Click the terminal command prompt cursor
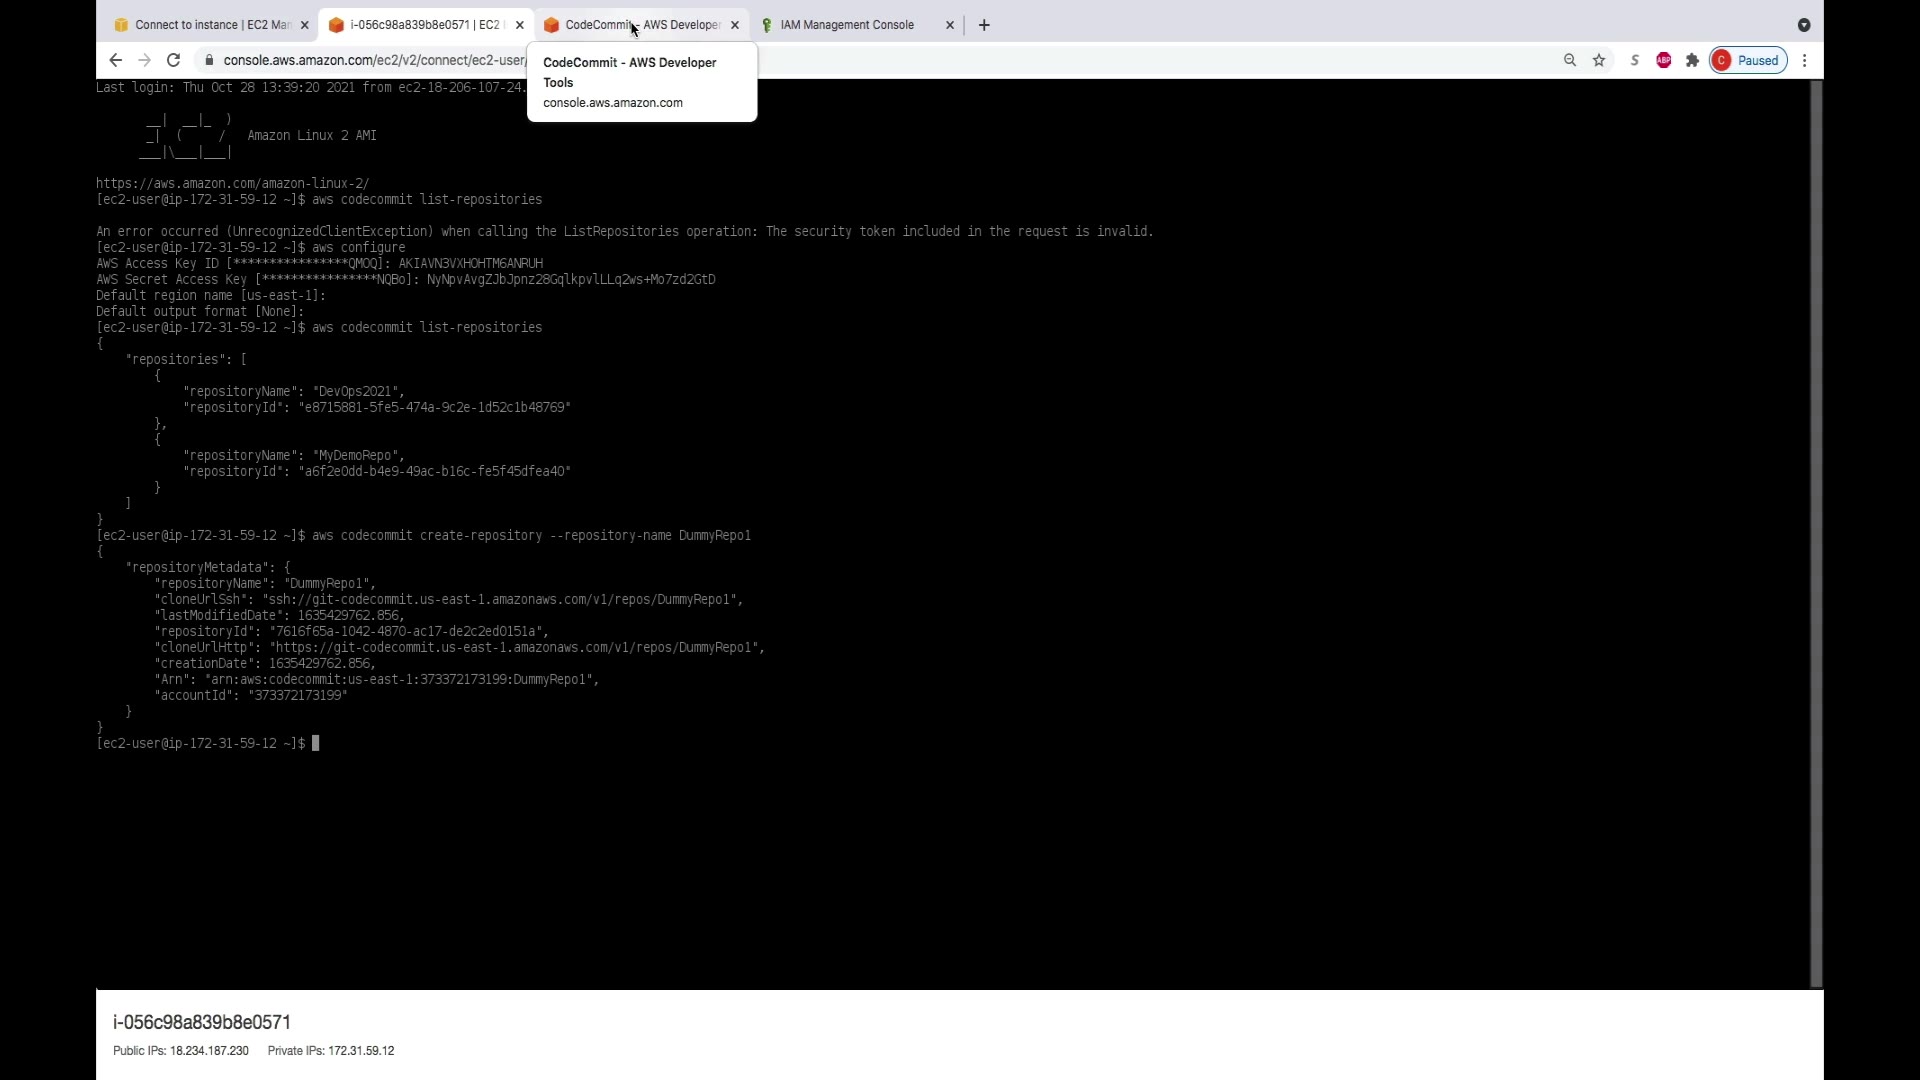This screenshot has width=1920, height=1080. click(x=315, y=743)
